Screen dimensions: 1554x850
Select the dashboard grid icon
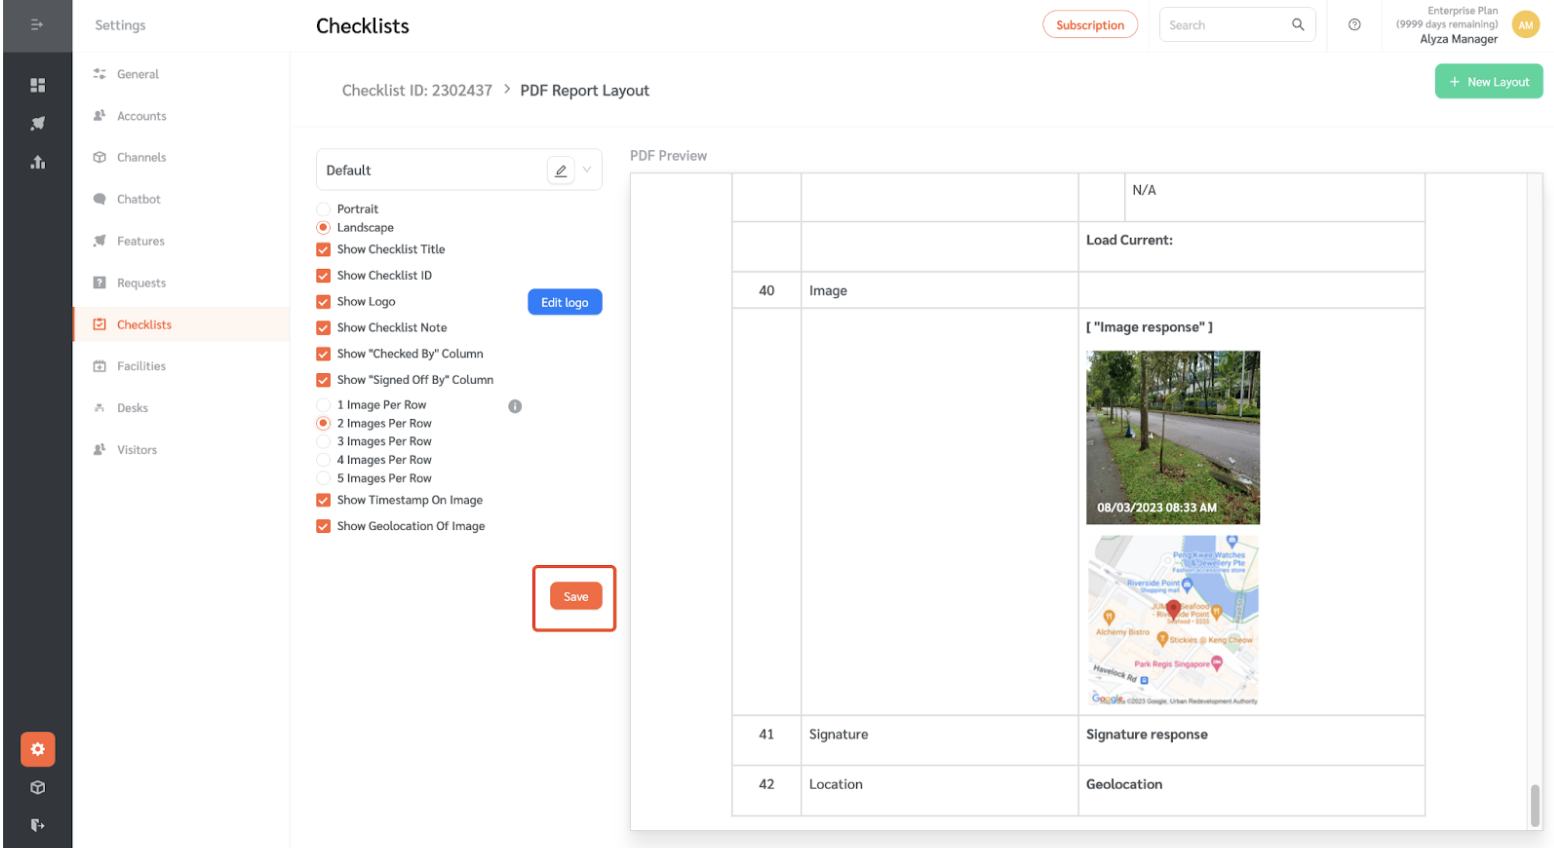[37, 85]
